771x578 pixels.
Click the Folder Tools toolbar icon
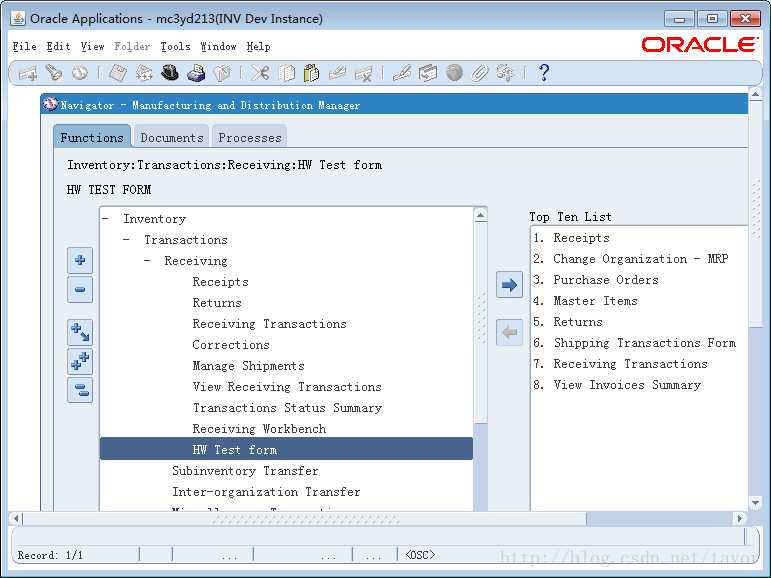[x=506, y=73]
